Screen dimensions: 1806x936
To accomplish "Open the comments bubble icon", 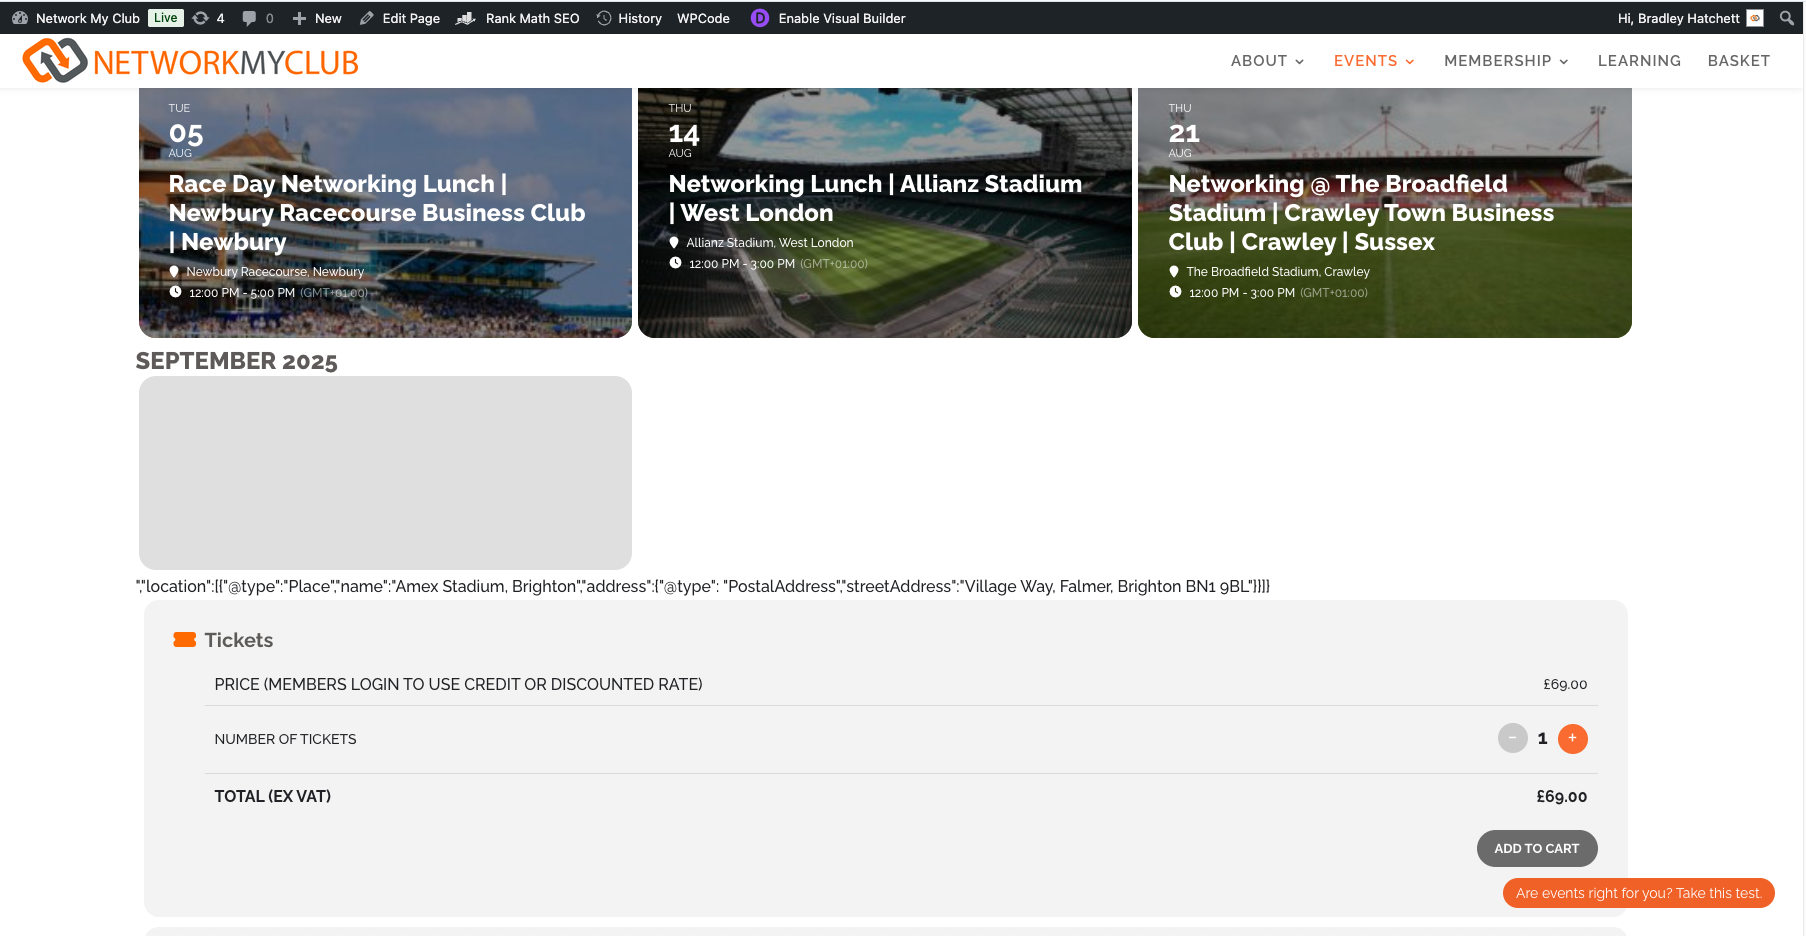I will click(249, 18).
